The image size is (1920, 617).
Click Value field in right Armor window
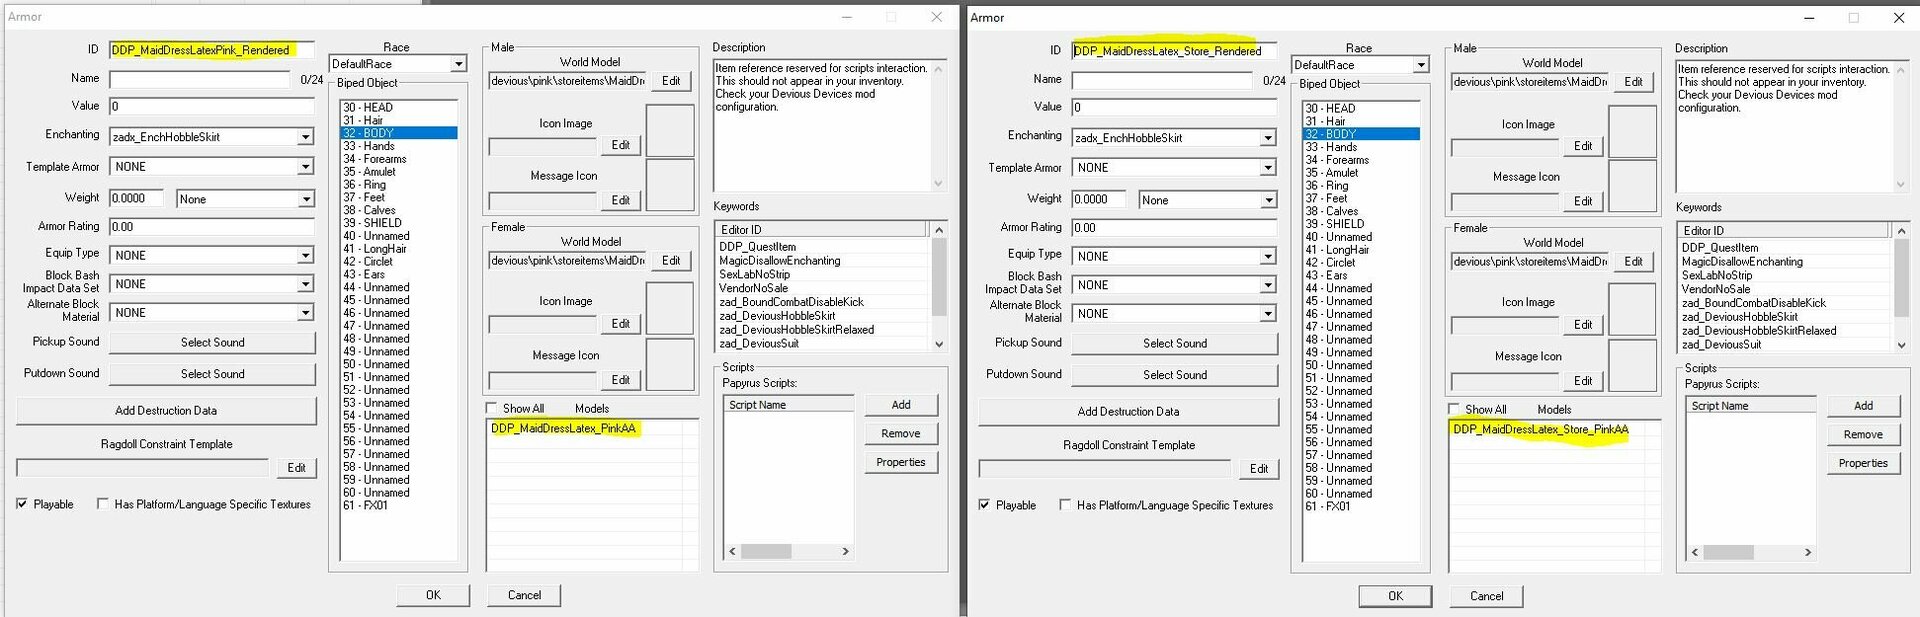pyautogui.click(x=1175, y=107)
